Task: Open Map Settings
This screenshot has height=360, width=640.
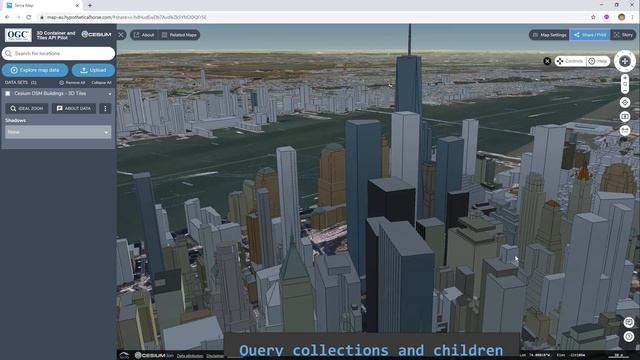Action: [549, 35]
